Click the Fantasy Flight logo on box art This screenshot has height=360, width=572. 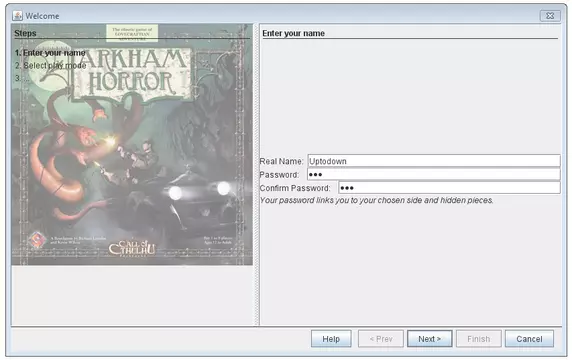[x=37, y=240]
